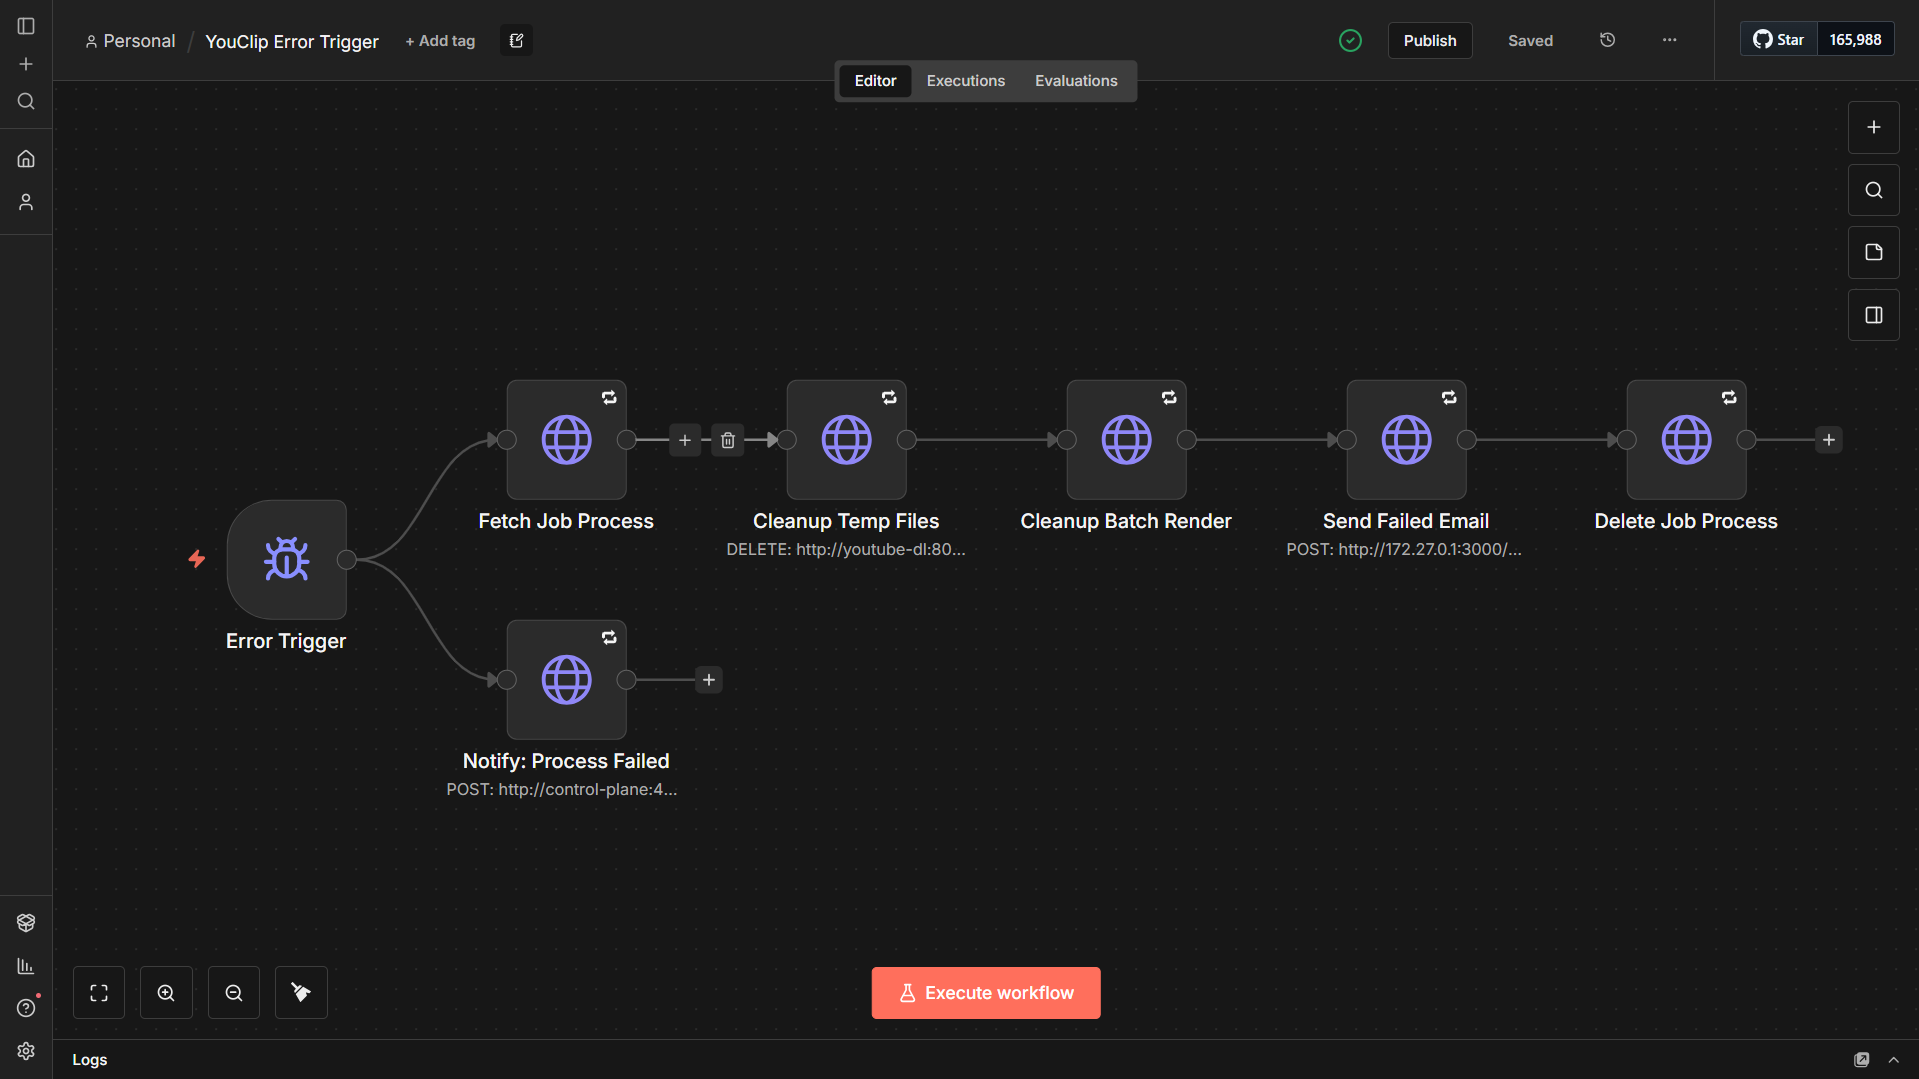Open node search in the right panel
This screenshot has height=1079, width=1919.
1873,189
